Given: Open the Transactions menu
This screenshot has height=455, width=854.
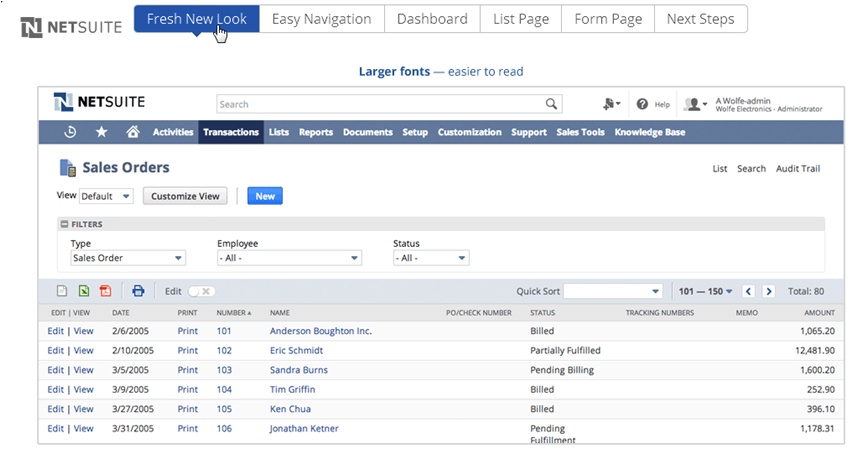Looking at the screenshot, I should point(231,132).
